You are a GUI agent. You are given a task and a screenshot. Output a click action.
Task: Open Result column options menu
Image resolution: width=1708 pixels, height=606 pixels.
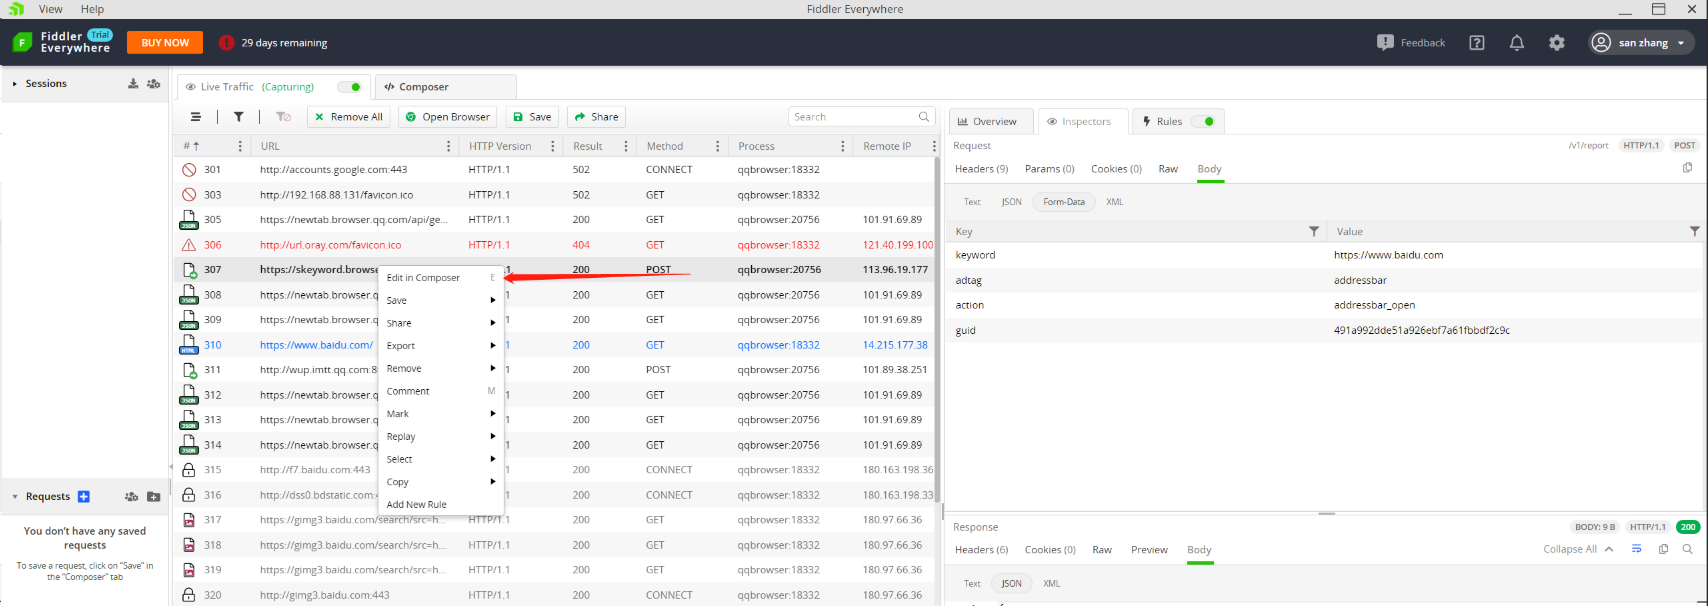tap(626, 146)
